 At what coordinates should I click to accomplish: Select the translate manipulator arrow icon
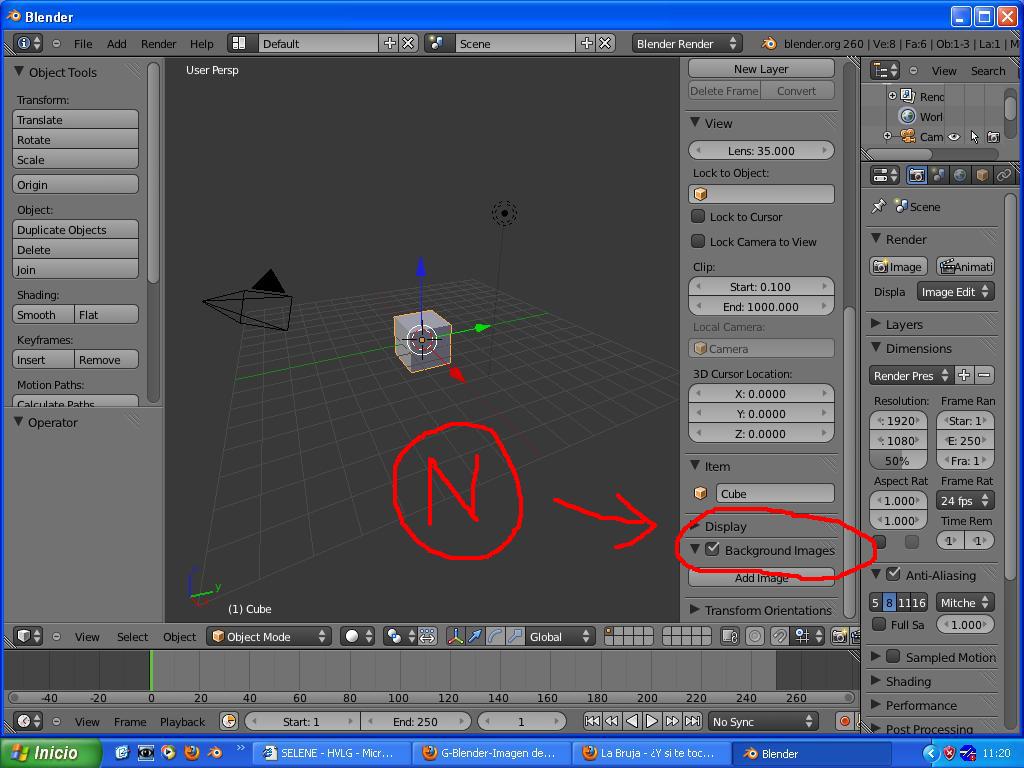click(x=475, y=636)
